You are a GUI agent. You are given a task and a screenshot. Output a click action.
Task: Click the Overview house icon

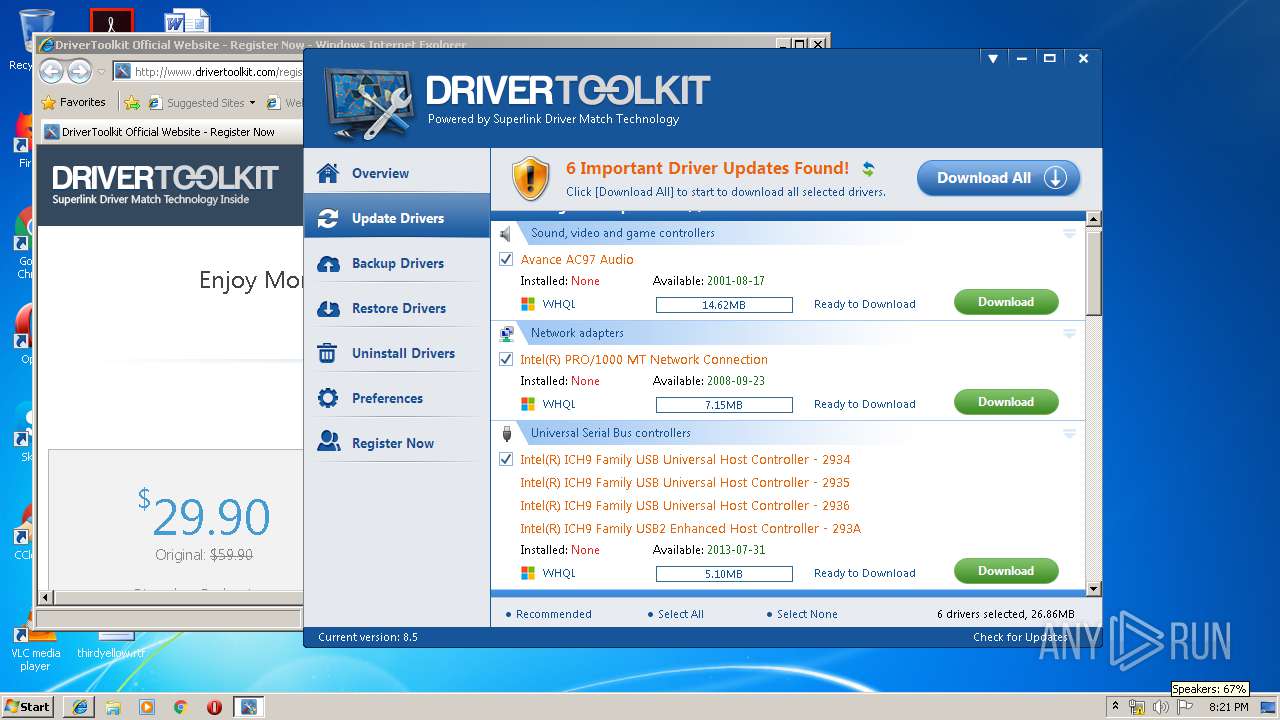(x=328, y=173)
